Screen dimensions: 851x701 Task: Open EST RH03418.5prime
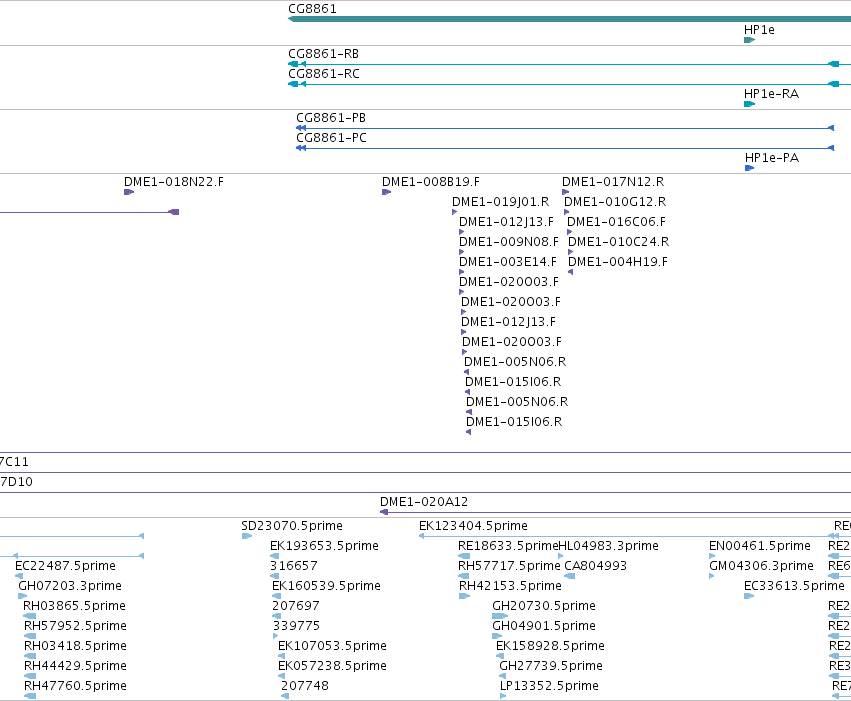(30, 657)
